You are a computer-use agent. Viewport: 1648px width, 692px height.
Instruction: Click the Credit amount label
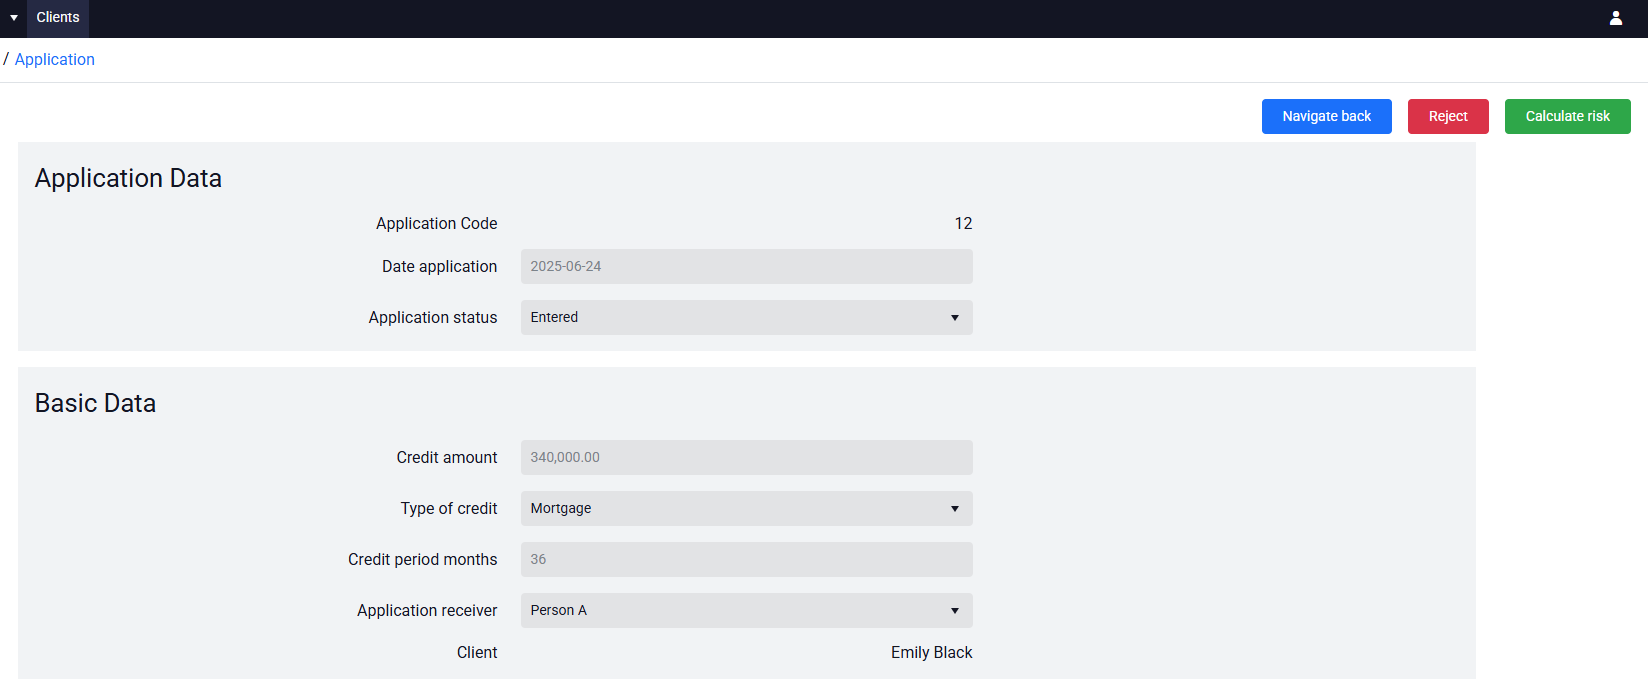[447, 458]
